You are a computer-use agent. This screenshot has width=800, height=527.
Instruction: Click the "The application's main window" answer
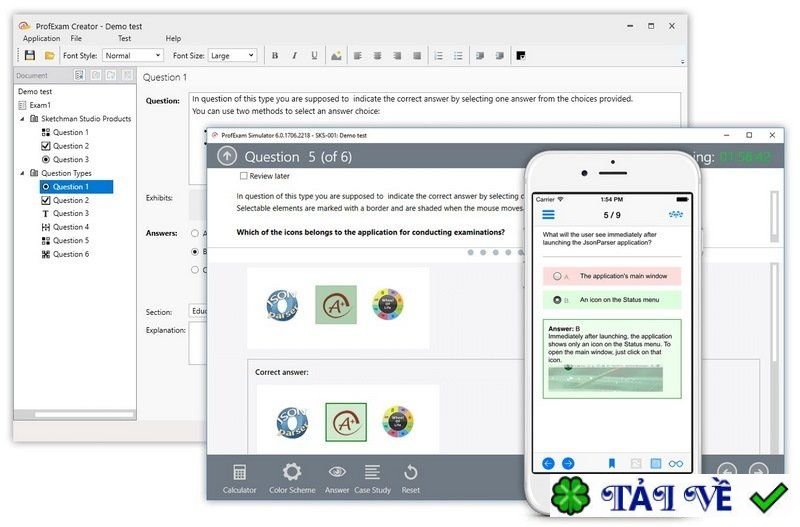(612, 276)
